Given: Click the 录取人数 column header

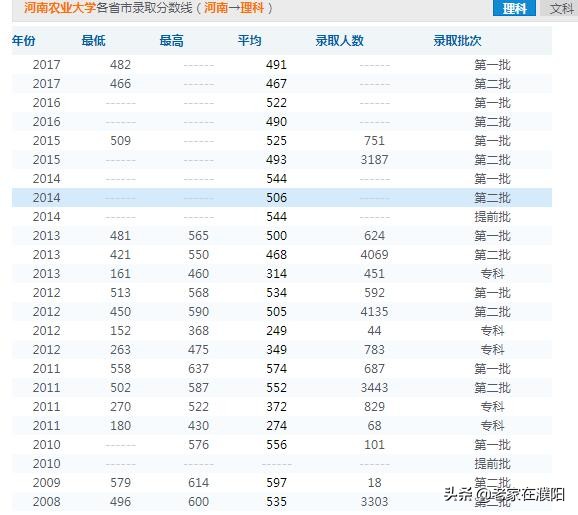Looking at the screenshot, I should click(x=340, y=41).
